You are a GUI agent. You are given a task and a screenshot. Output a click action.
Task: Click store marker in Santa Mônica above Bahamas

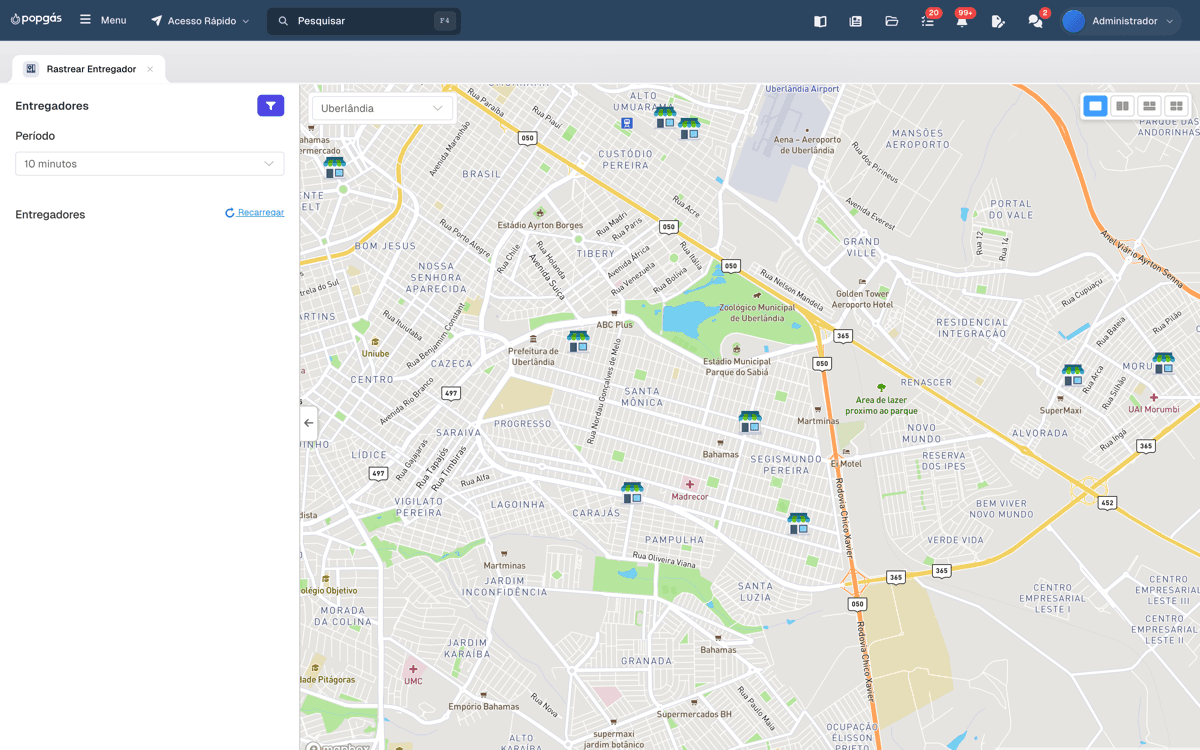click(x=750, y=422)
